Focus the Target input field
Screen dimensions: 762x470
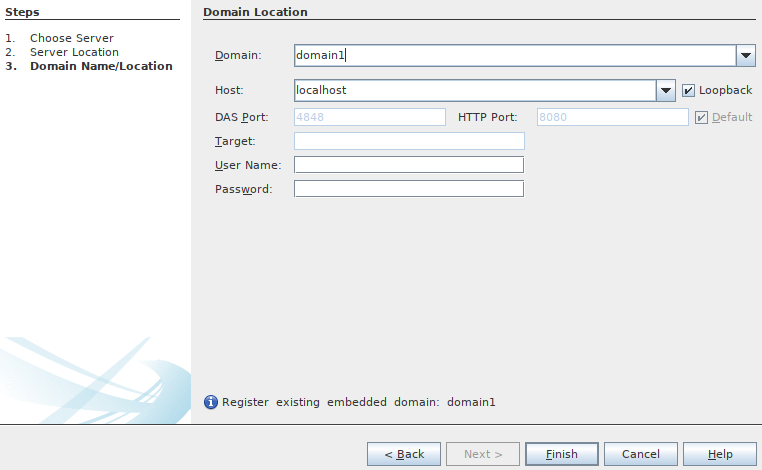pos(408,141)
